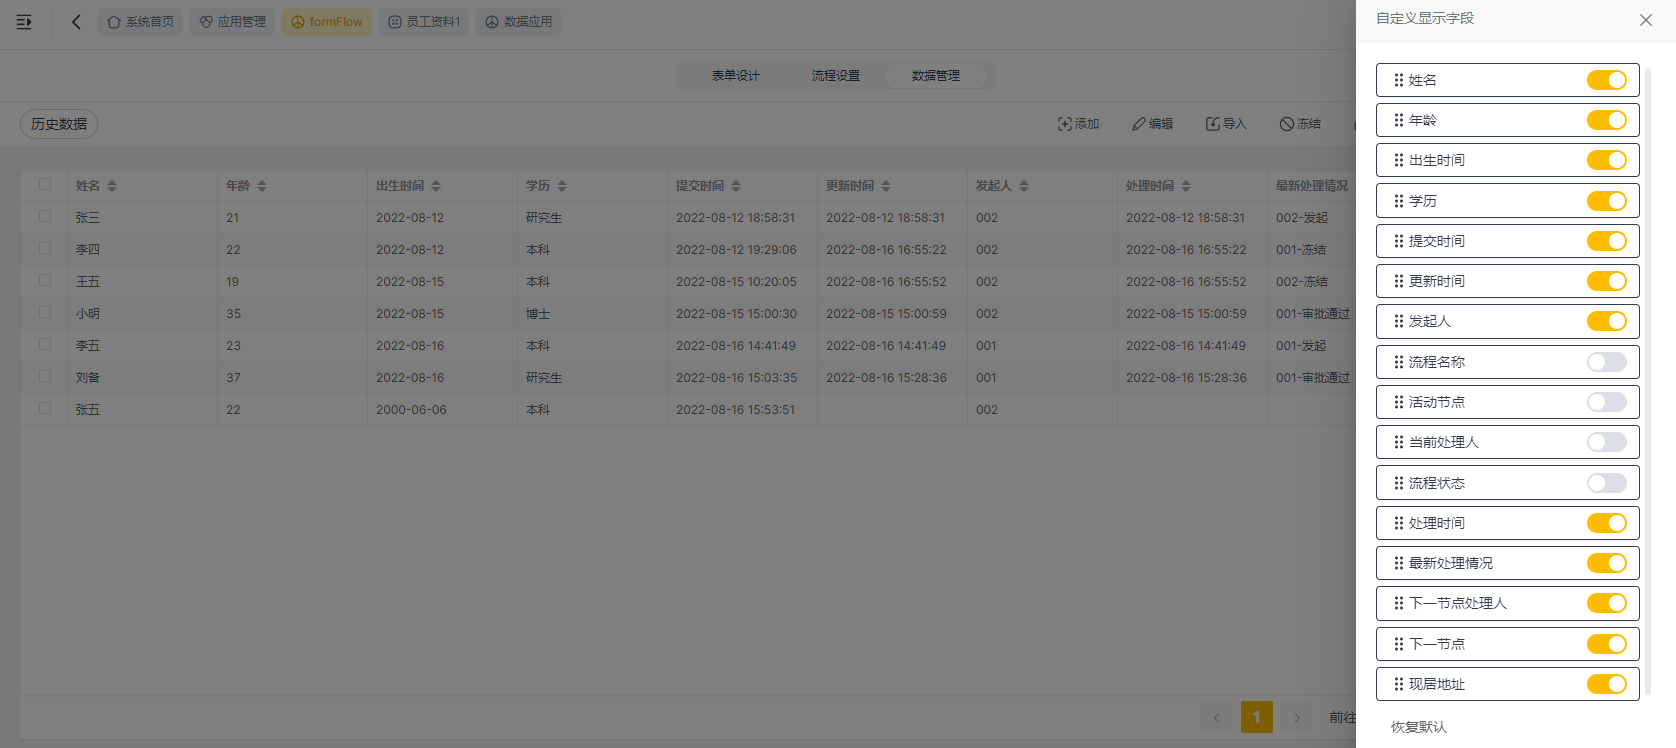Click the drag handle of 更新时间 field
1676x748 pixels.
(x=1399, y=281)
